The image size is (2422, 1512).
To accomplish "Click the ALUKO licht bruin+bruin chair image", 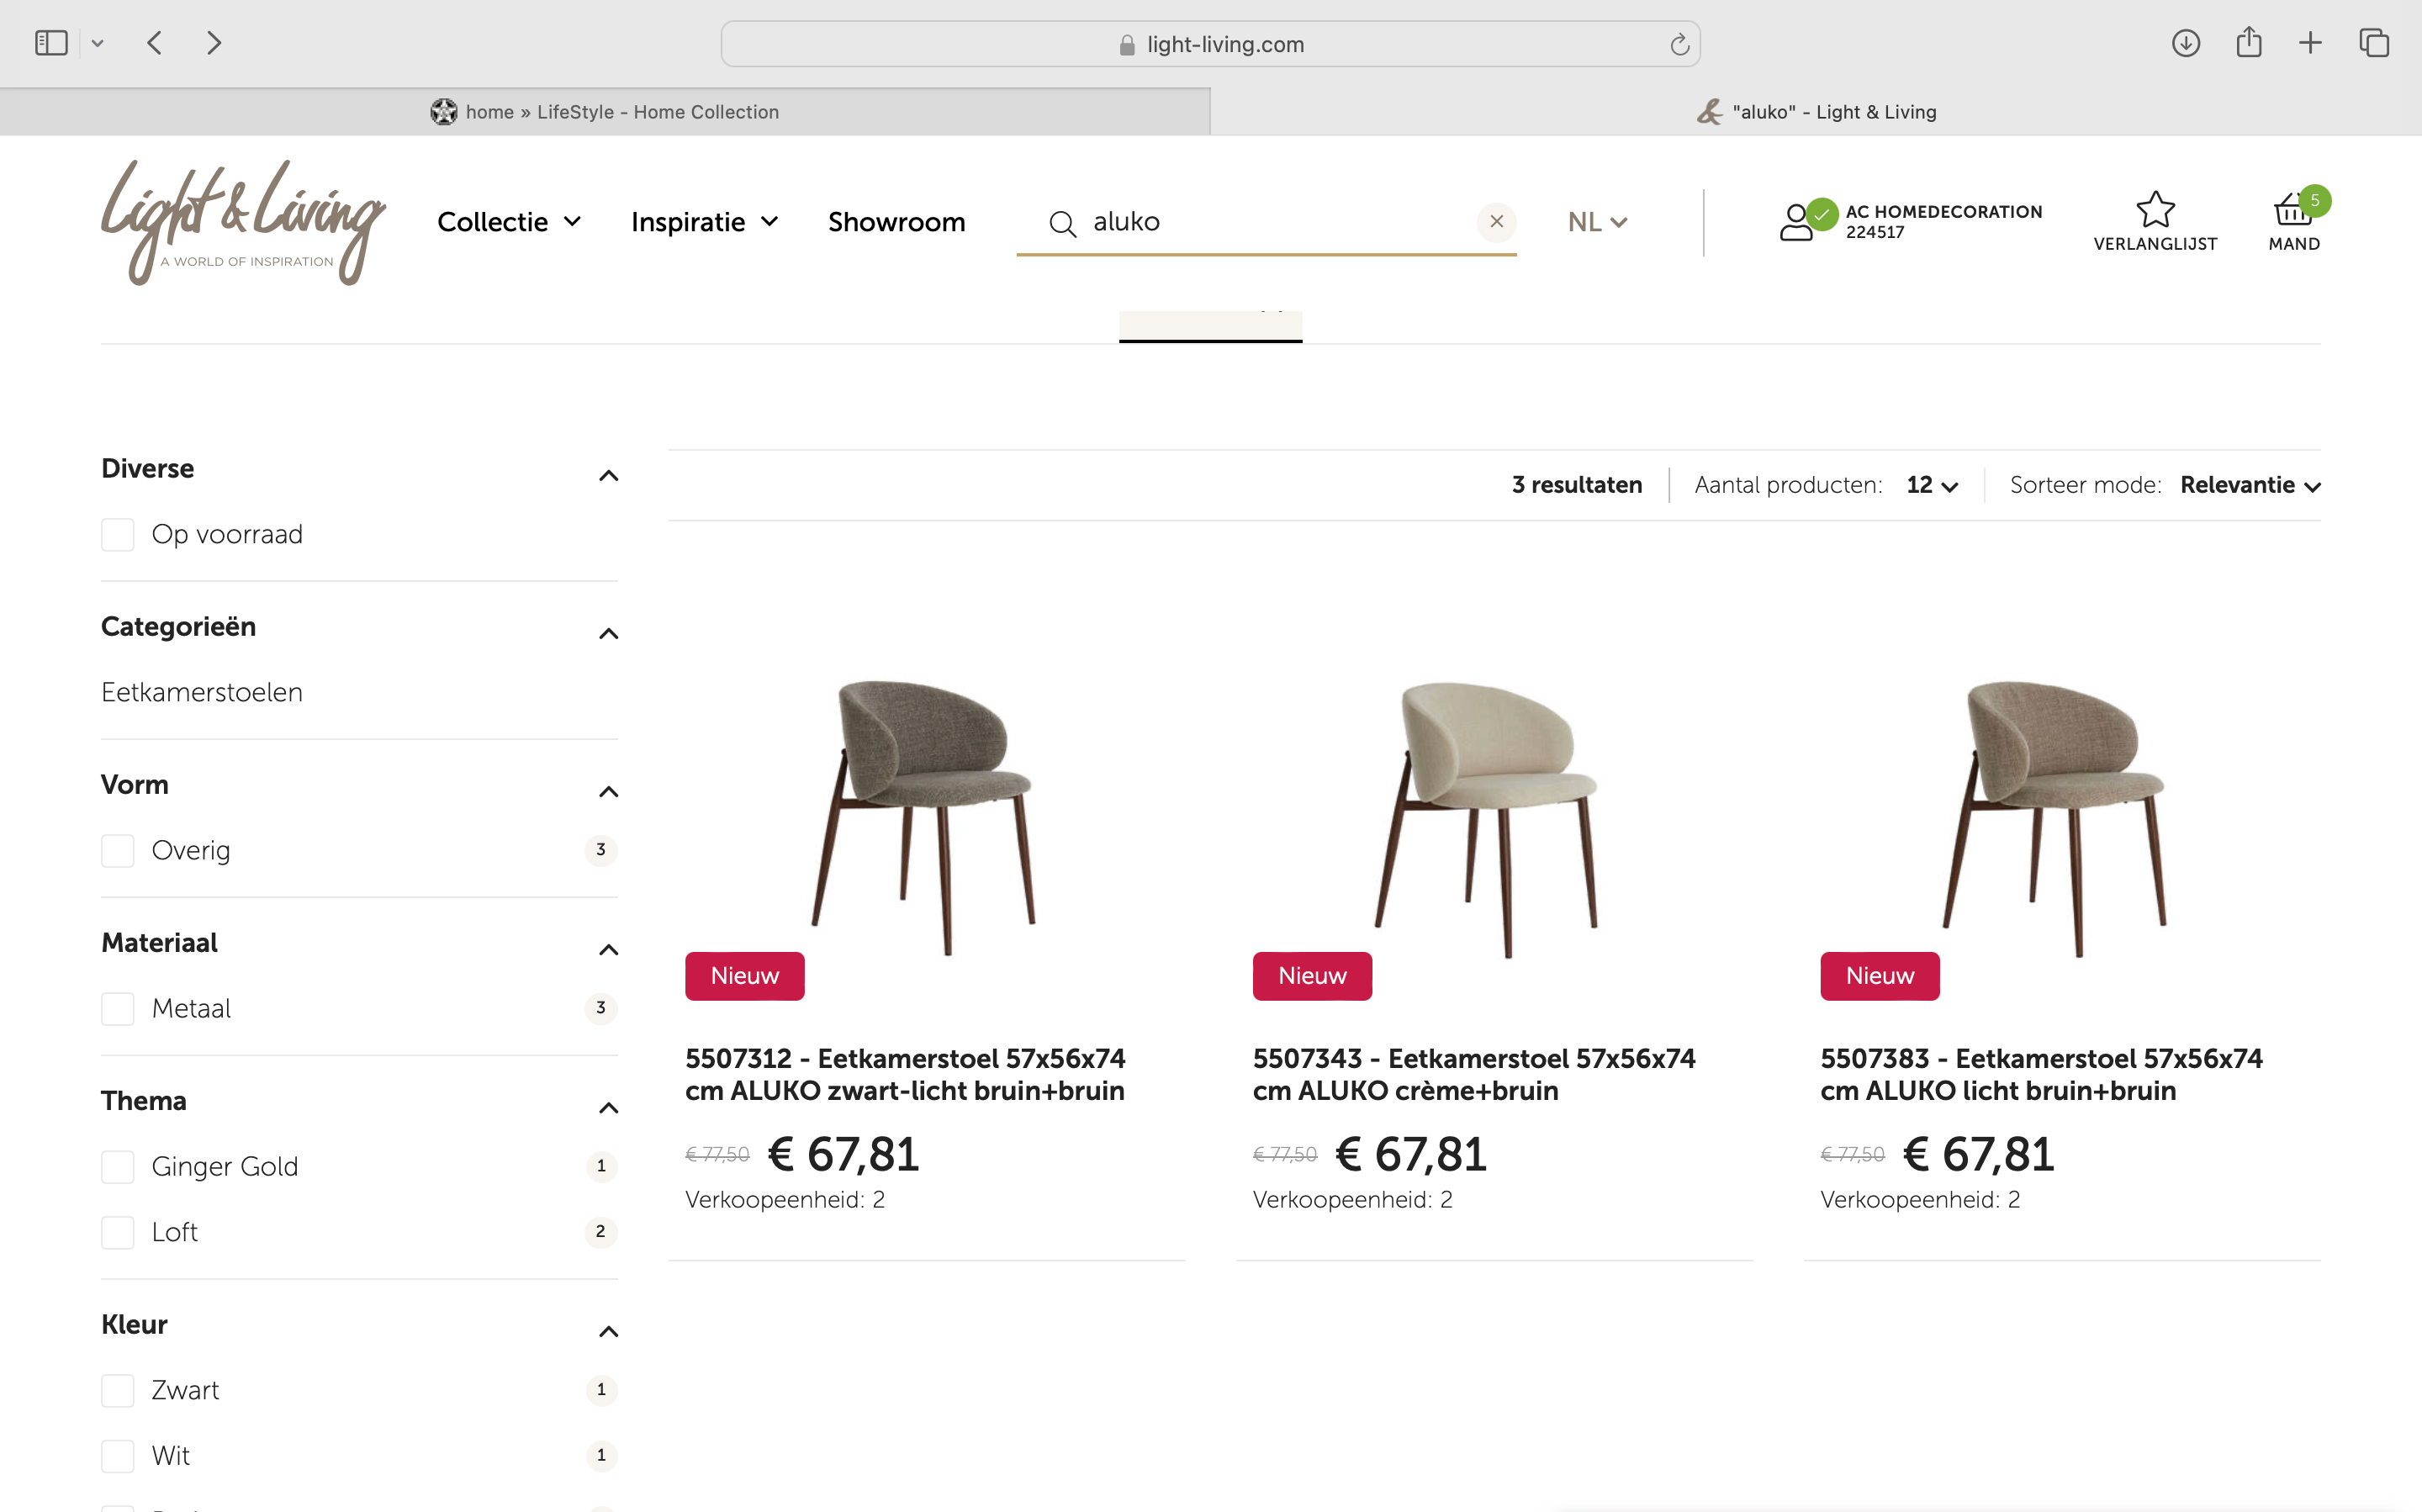I will tap(2053, 815).
